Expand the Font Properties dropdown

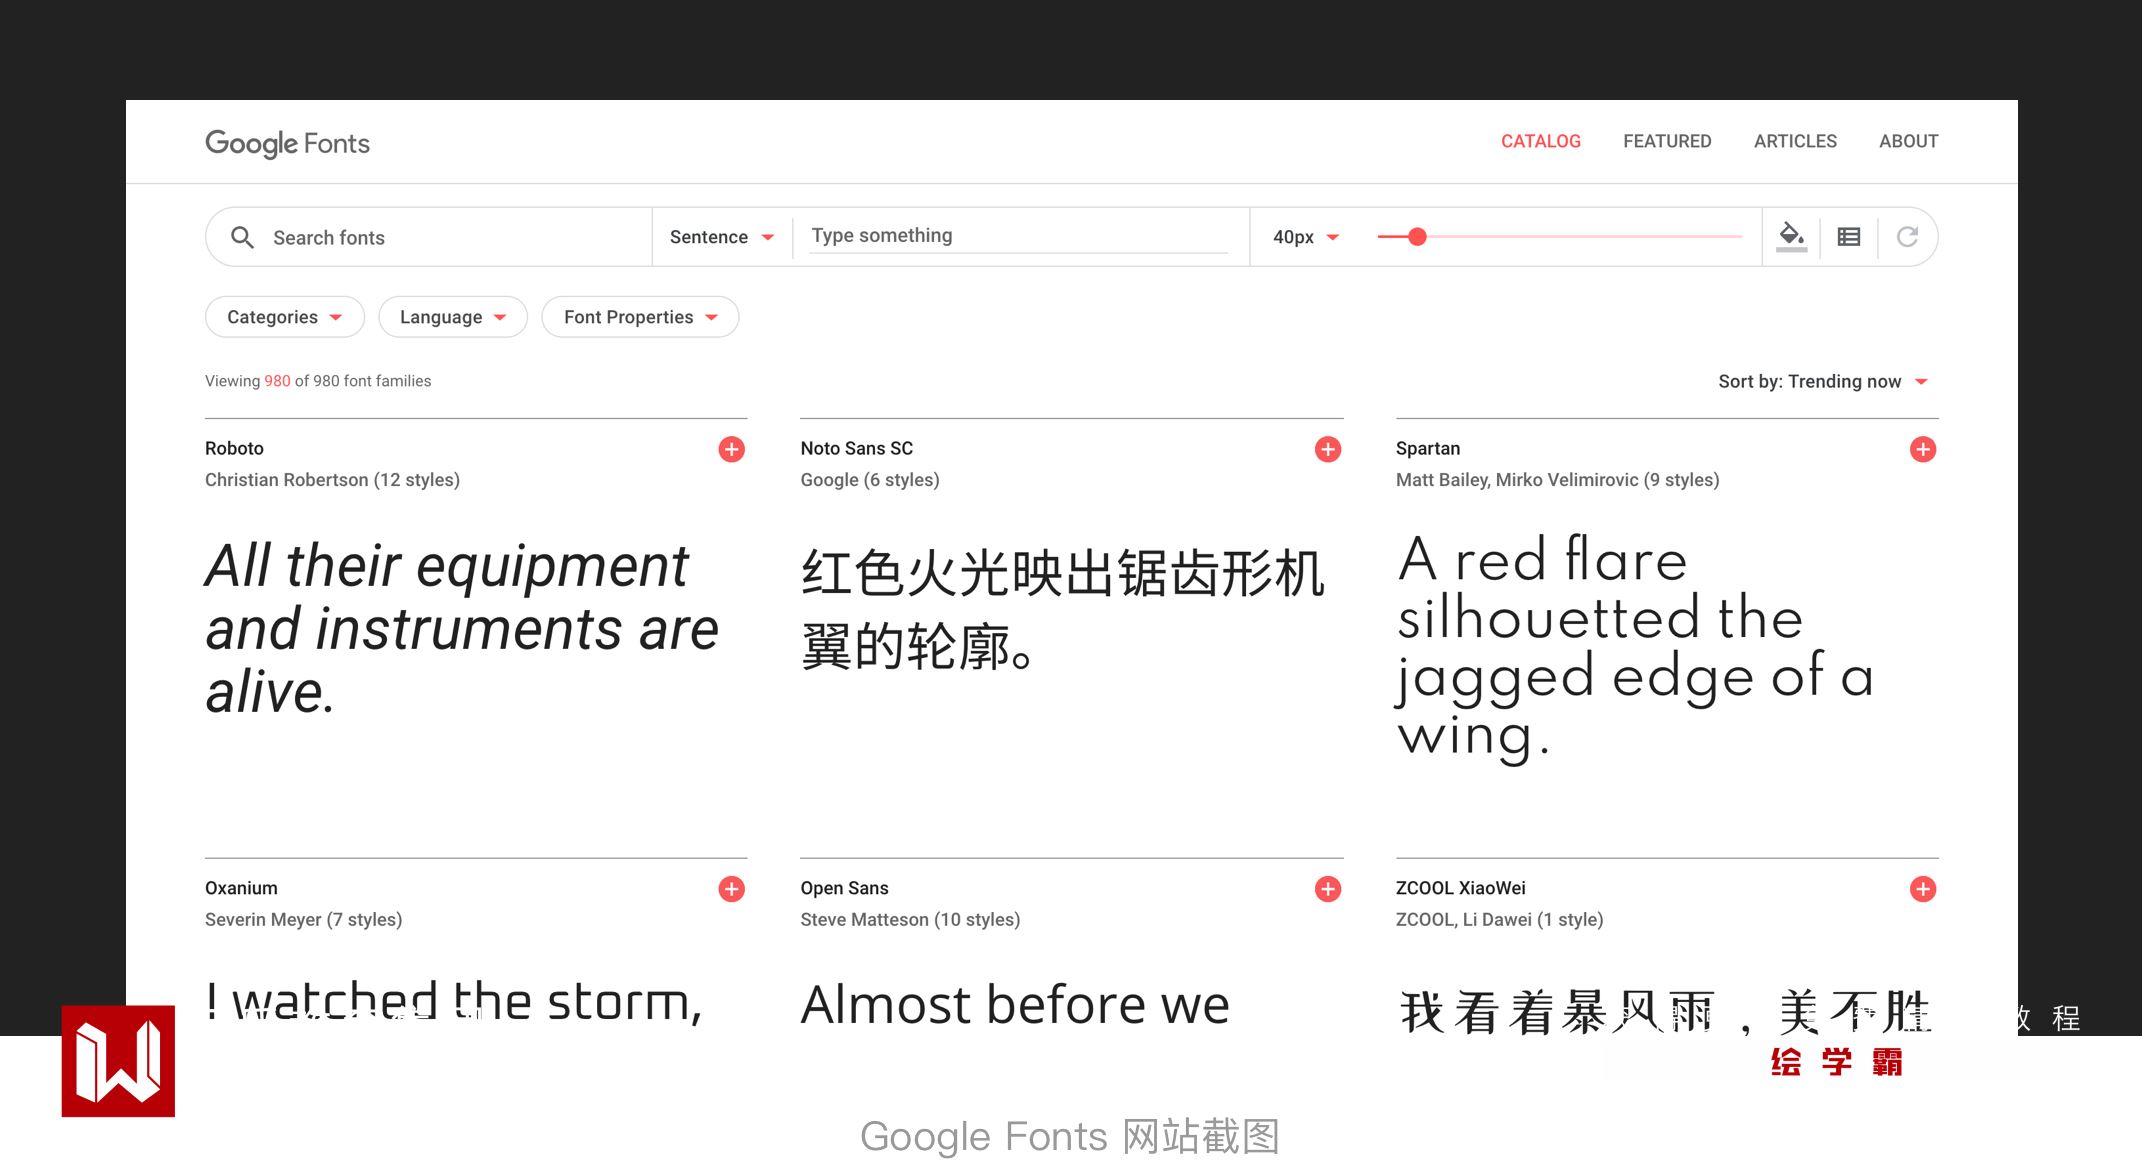[x=640, y=317]
